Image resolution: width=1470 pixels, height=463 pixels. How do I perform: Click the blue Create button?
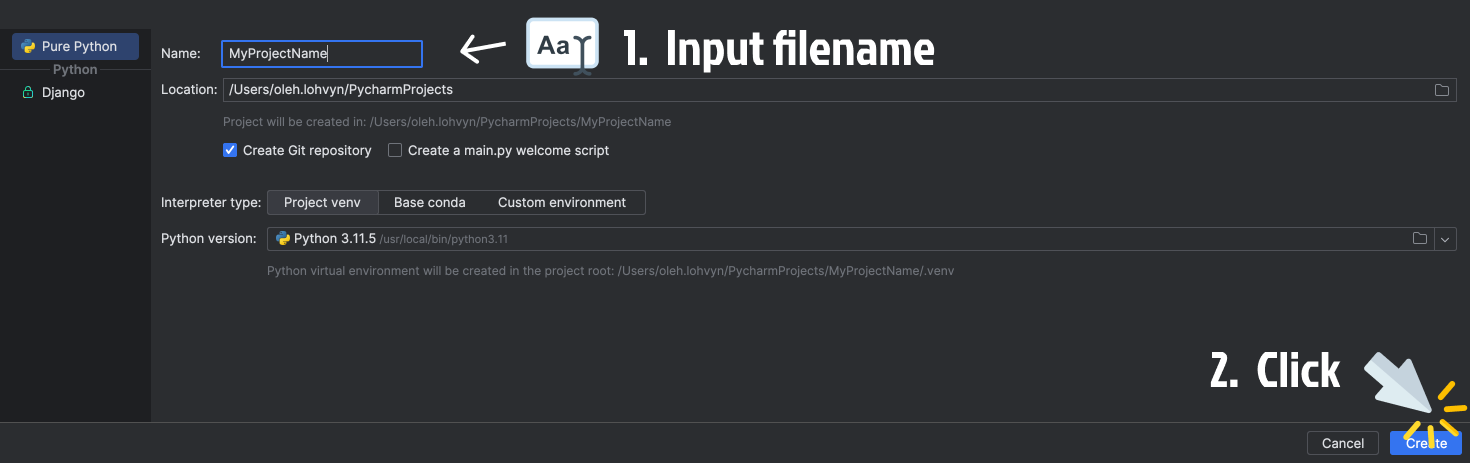[1425, 443]
